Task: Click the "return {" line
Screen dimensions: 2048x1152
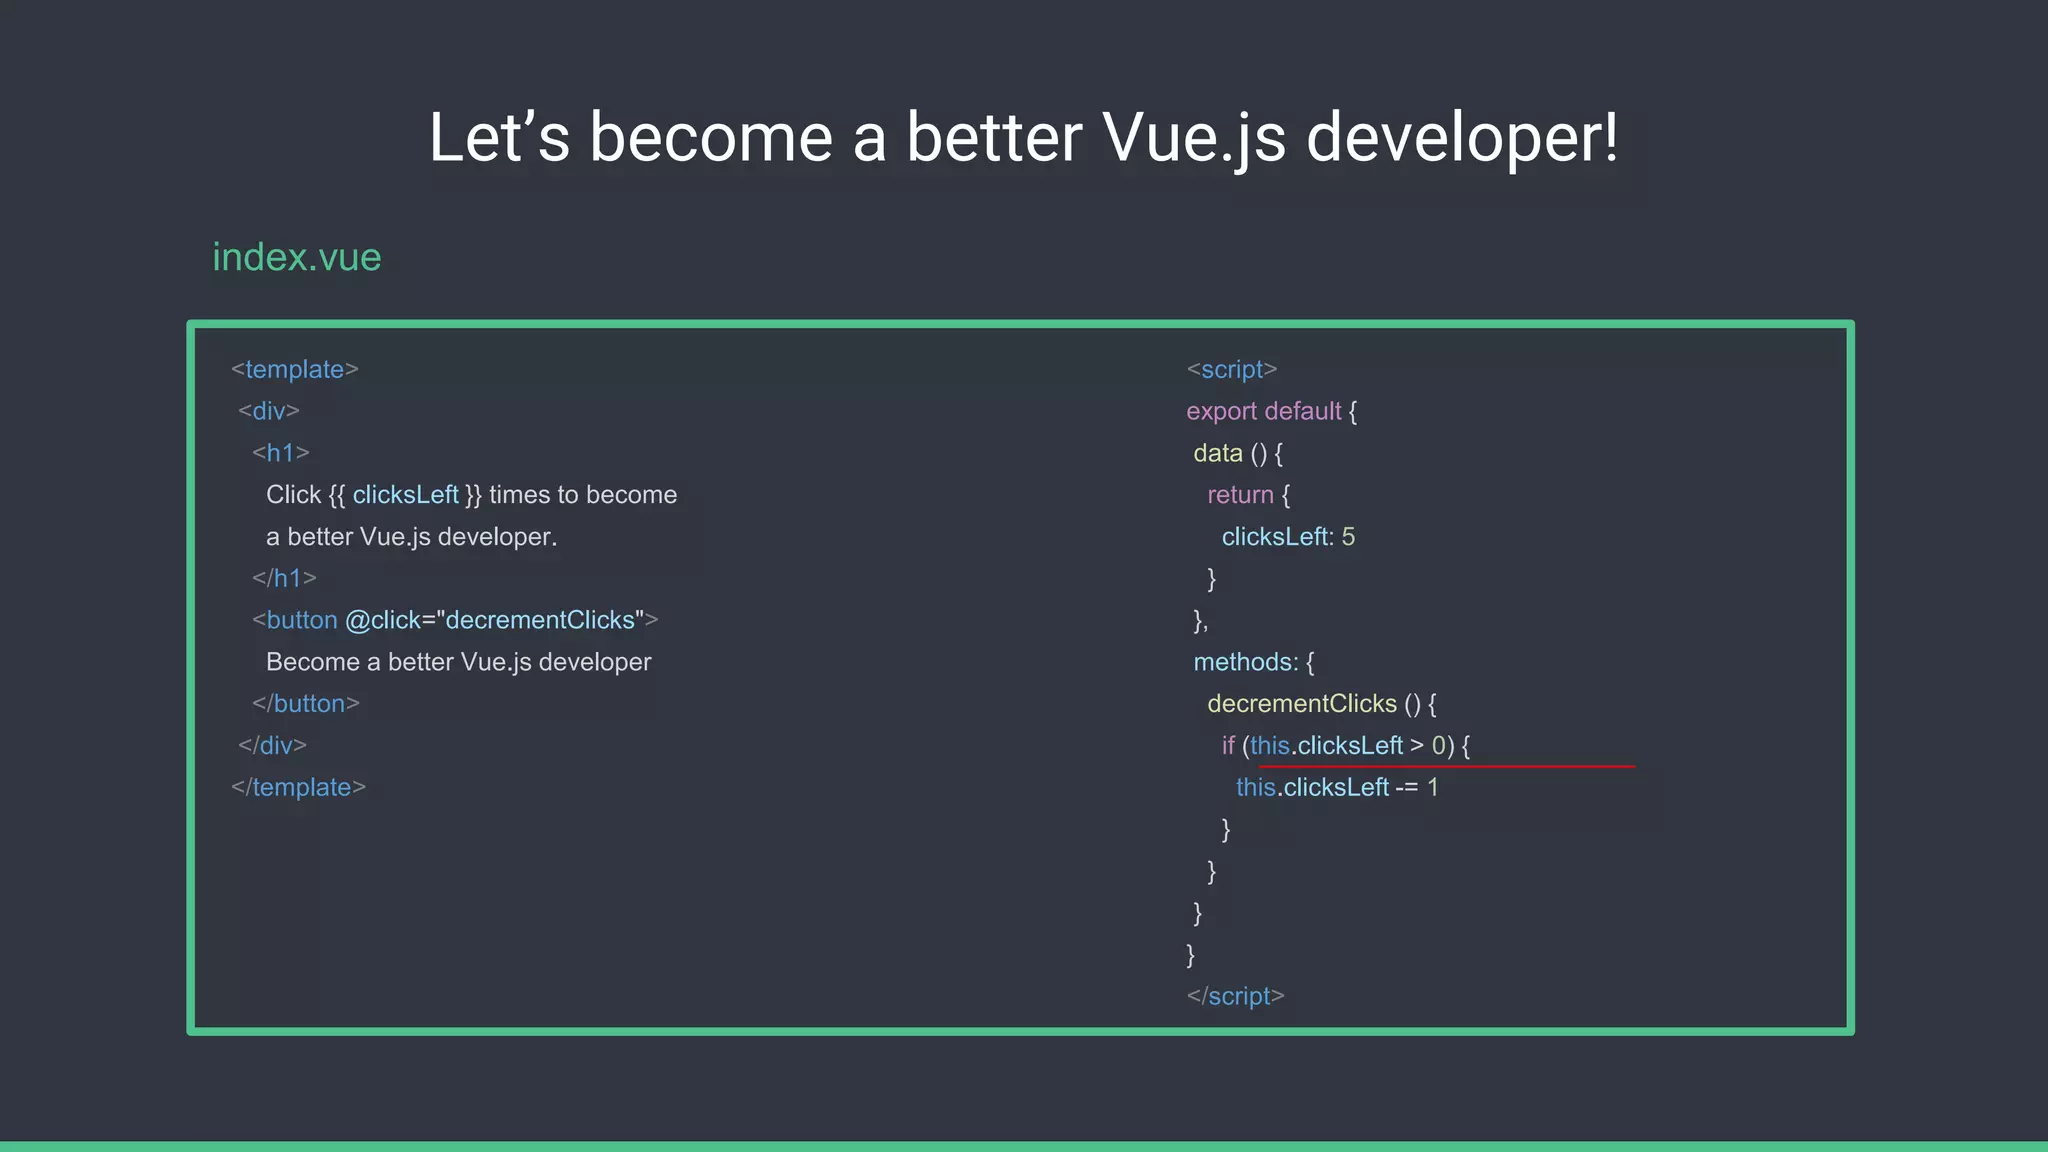Action: pyautogui.click(x=1249, y=495)
